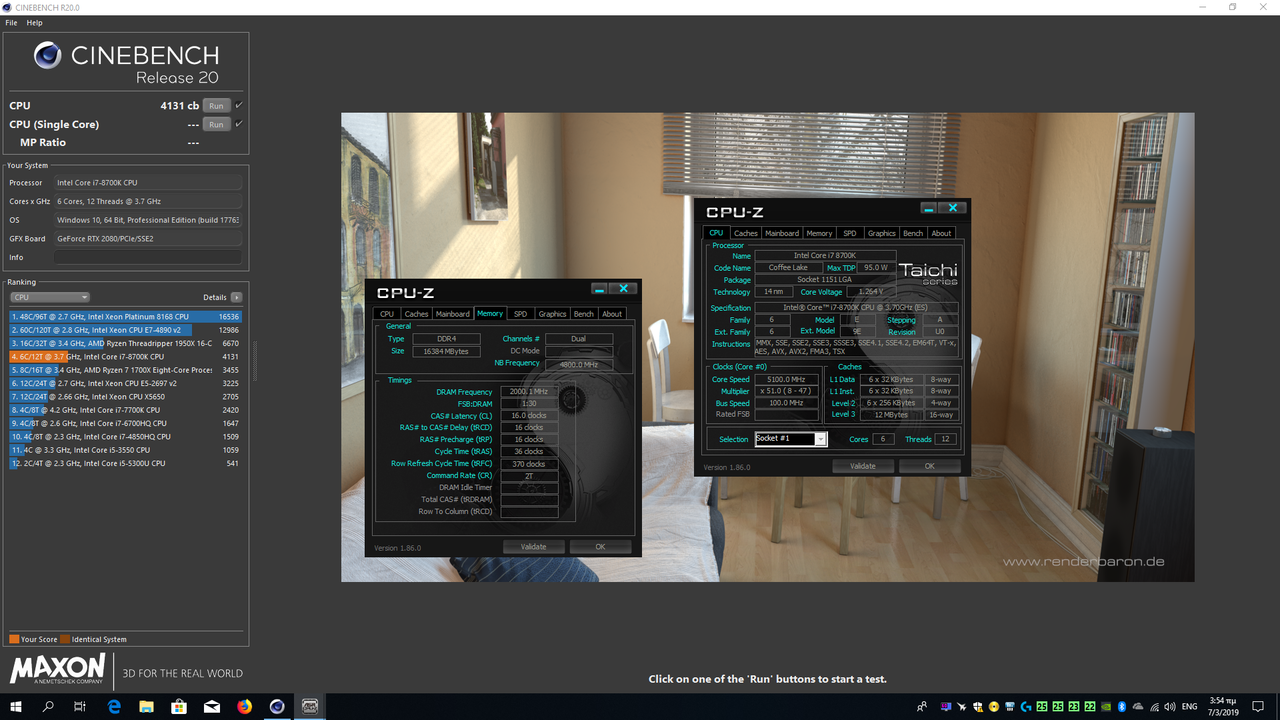The height and width of the screenshot is (720, 1280).
Task: Open NVIDIA tray icon
Action: 1106,707
